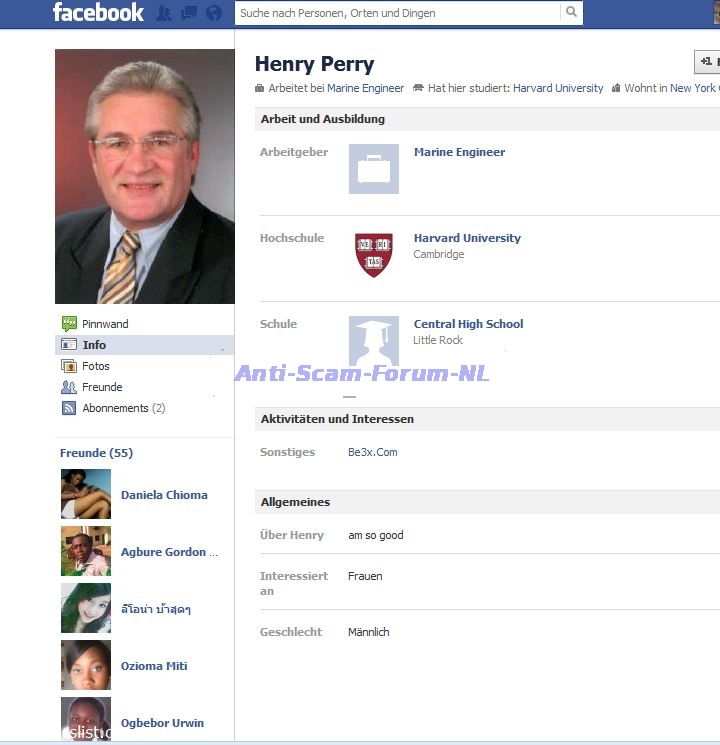Image resolution: width=720 pixels, height=745 pixels.
Task: Open the messages icon in top bar
Action: [189, 13]
